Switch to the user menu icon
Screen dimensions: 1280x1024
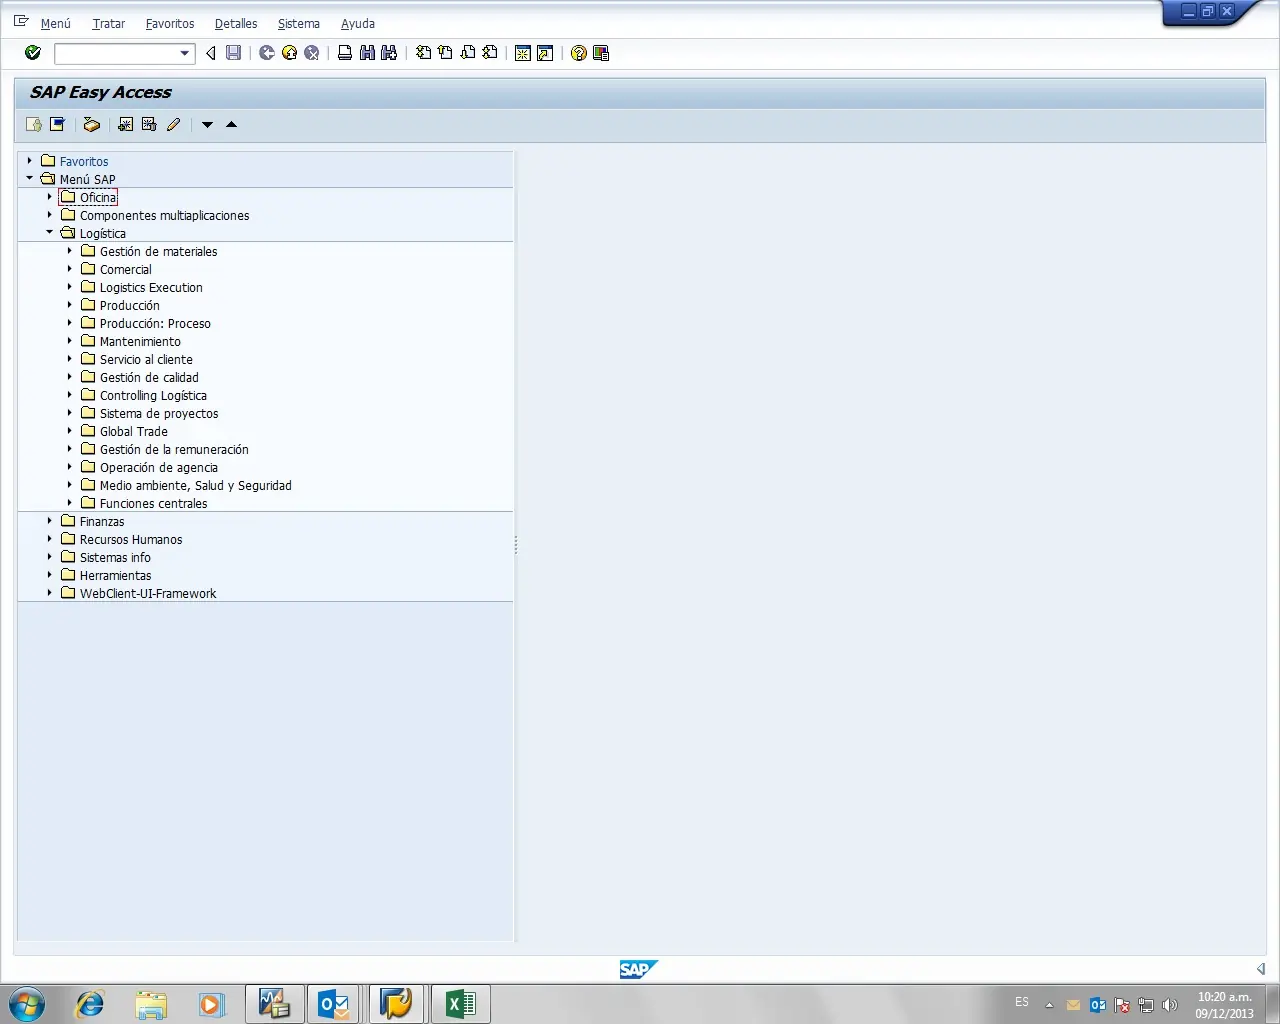[x=34, y=125]
